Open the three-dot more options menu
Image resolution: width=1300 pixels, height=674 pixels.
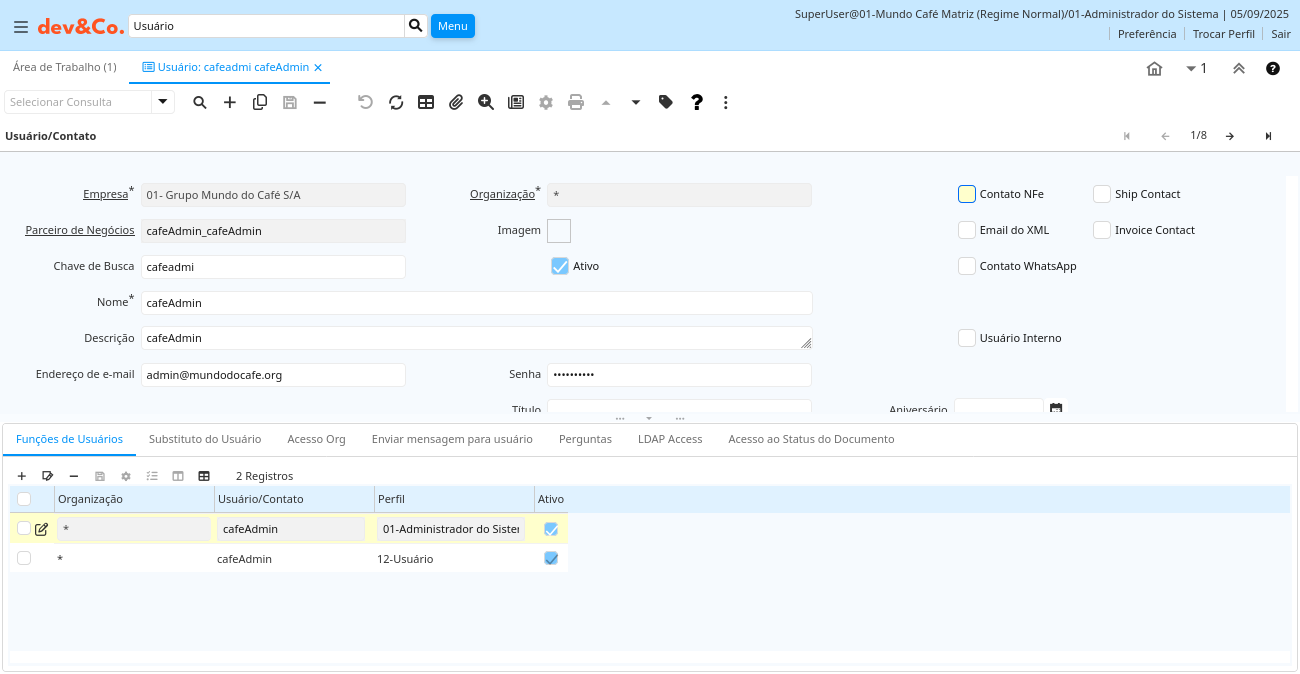[726, 102]
